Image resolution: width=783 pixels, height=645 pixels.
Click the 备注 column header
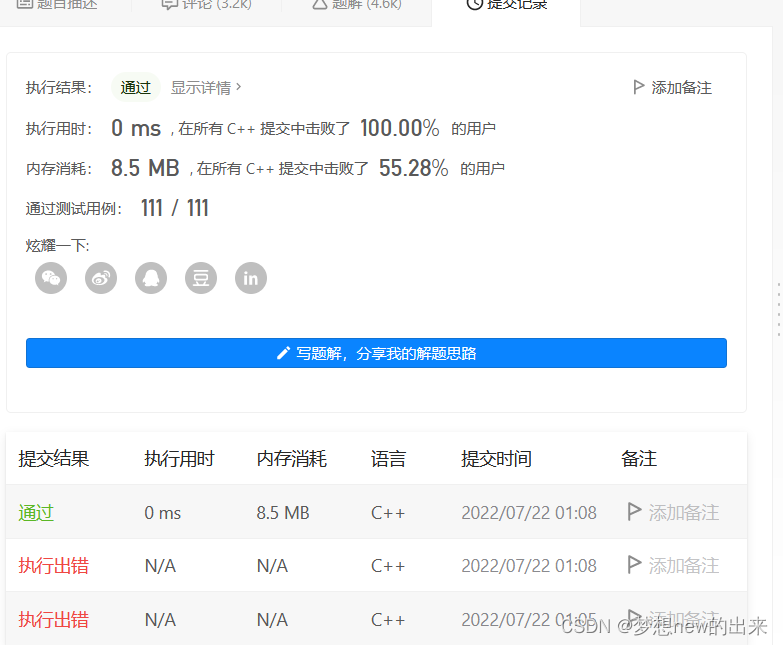click(x=639, y=459)
